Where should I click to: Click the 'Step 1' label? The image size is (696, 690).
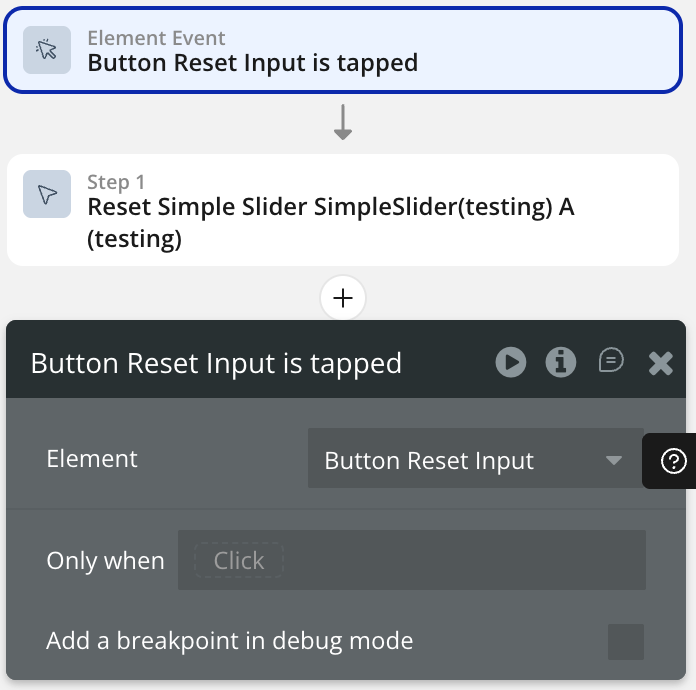116,182
